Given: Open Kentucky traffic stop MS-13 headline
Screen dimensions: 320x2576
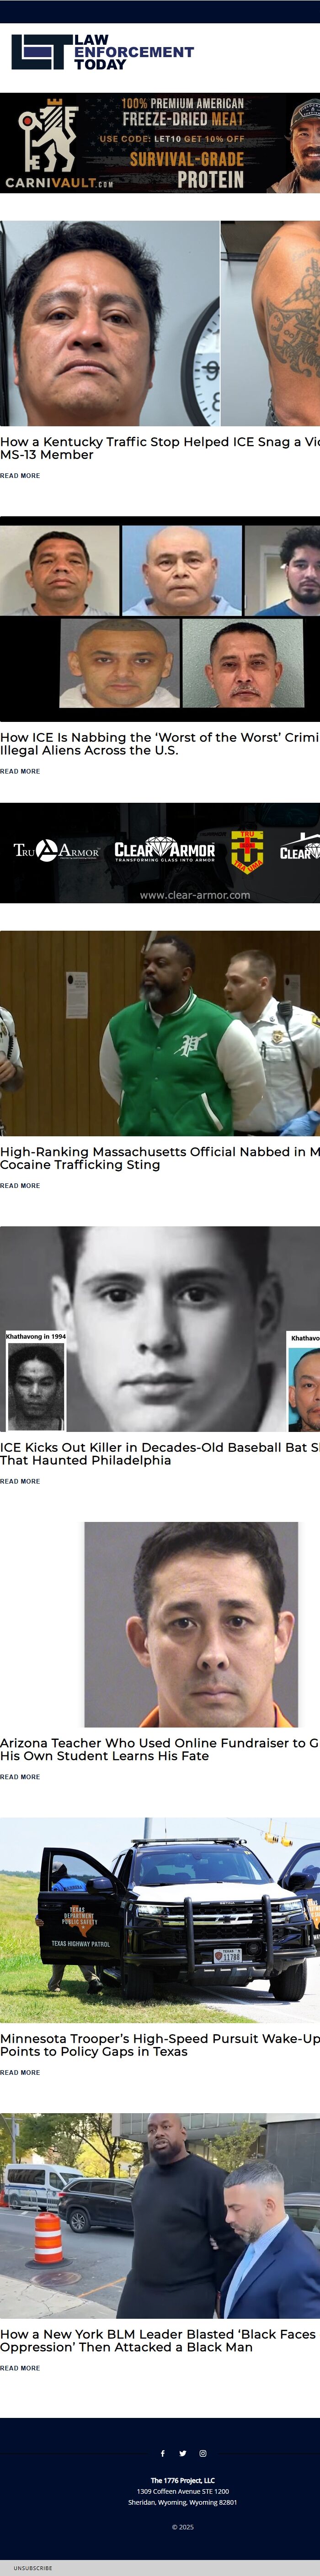Looking at the screenshot, I should pyautogui.click(x=160, y=448).
